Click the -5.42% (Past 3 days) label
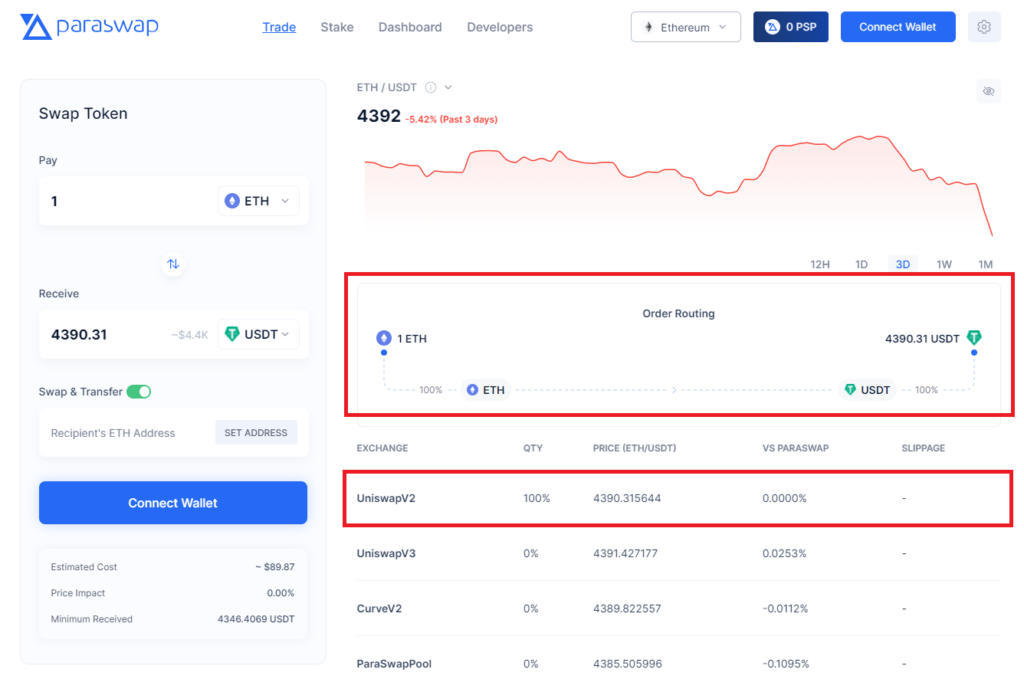Image resolution: width=1024 pixels, height=689 pixels. (x=452, y=120)
